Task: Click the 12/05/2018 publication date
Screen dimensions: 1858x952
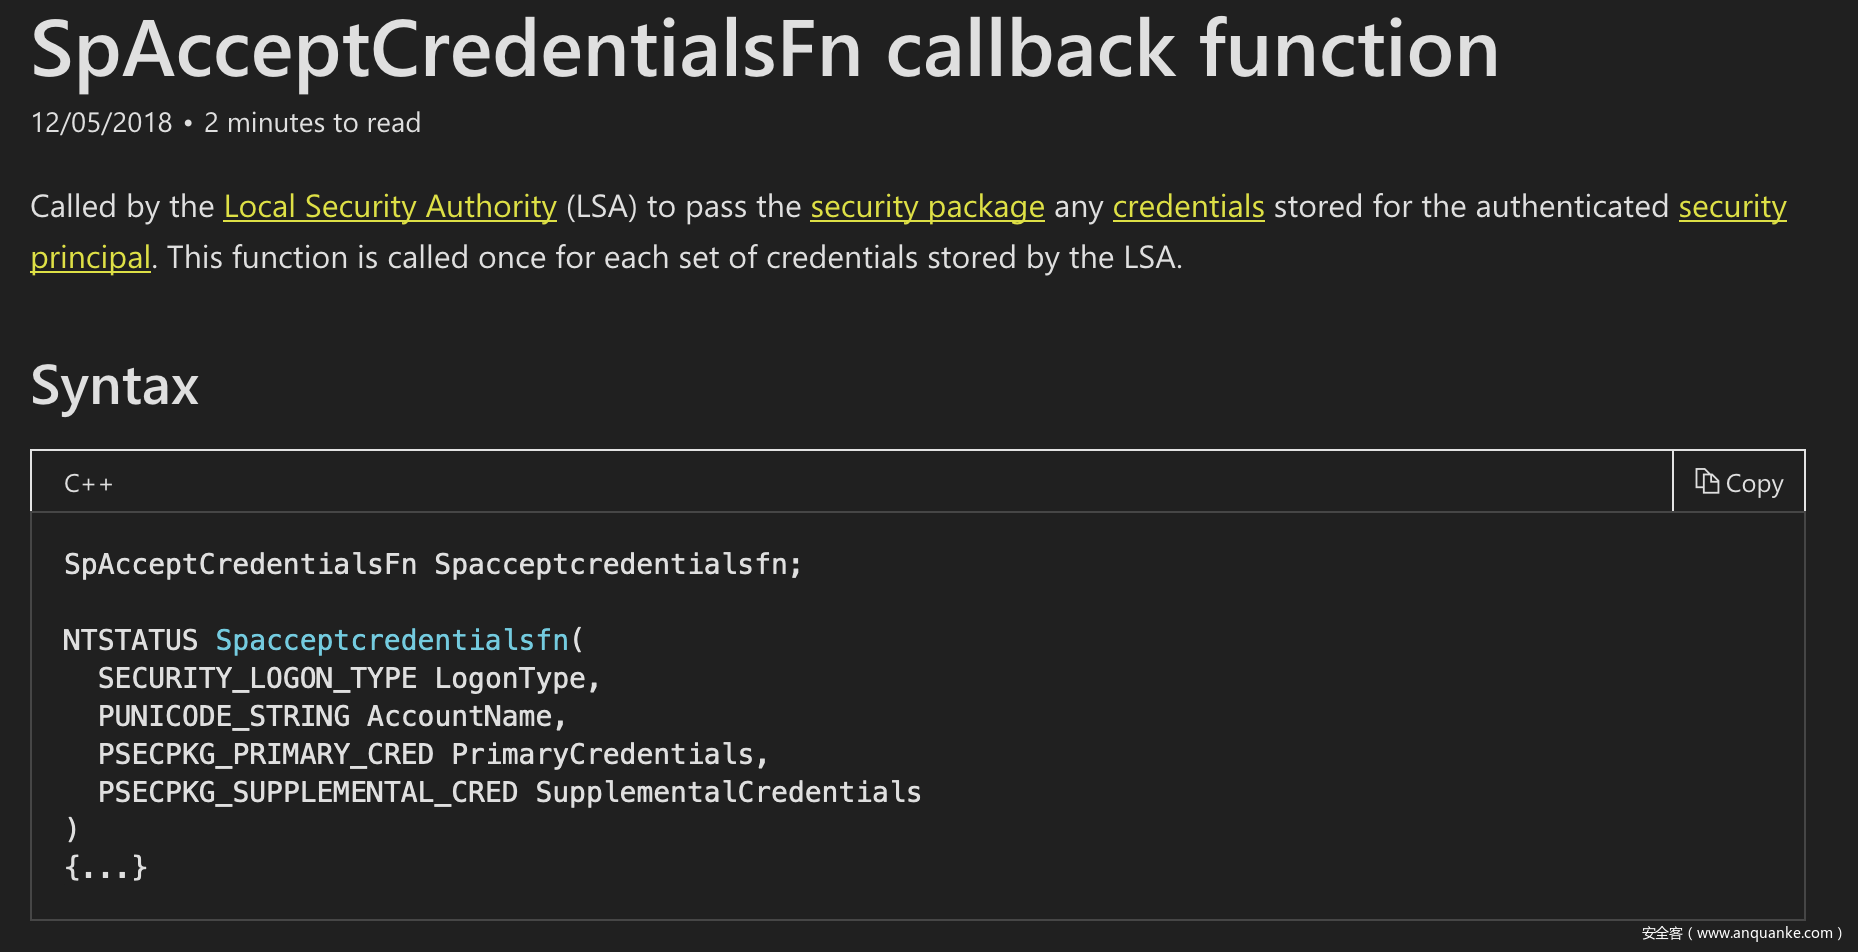Action: (x=102, y=123)
